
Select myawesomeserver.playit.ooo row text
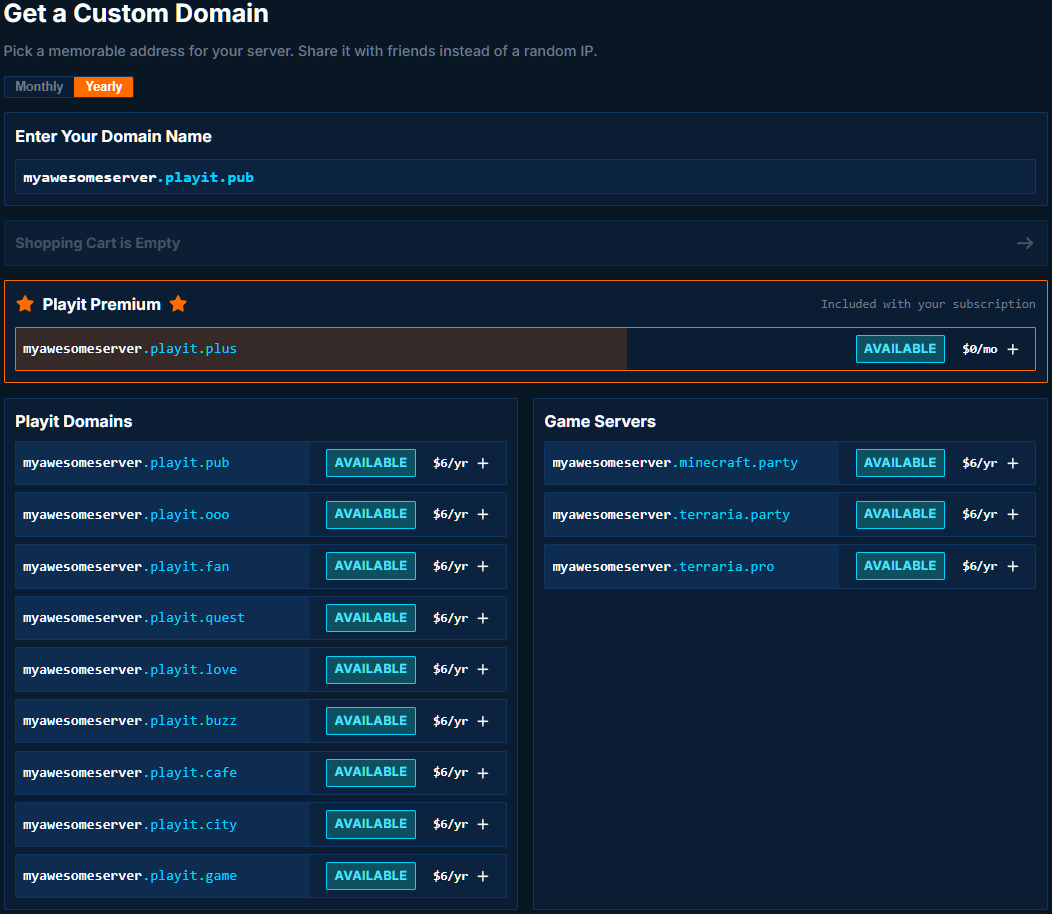126,515
